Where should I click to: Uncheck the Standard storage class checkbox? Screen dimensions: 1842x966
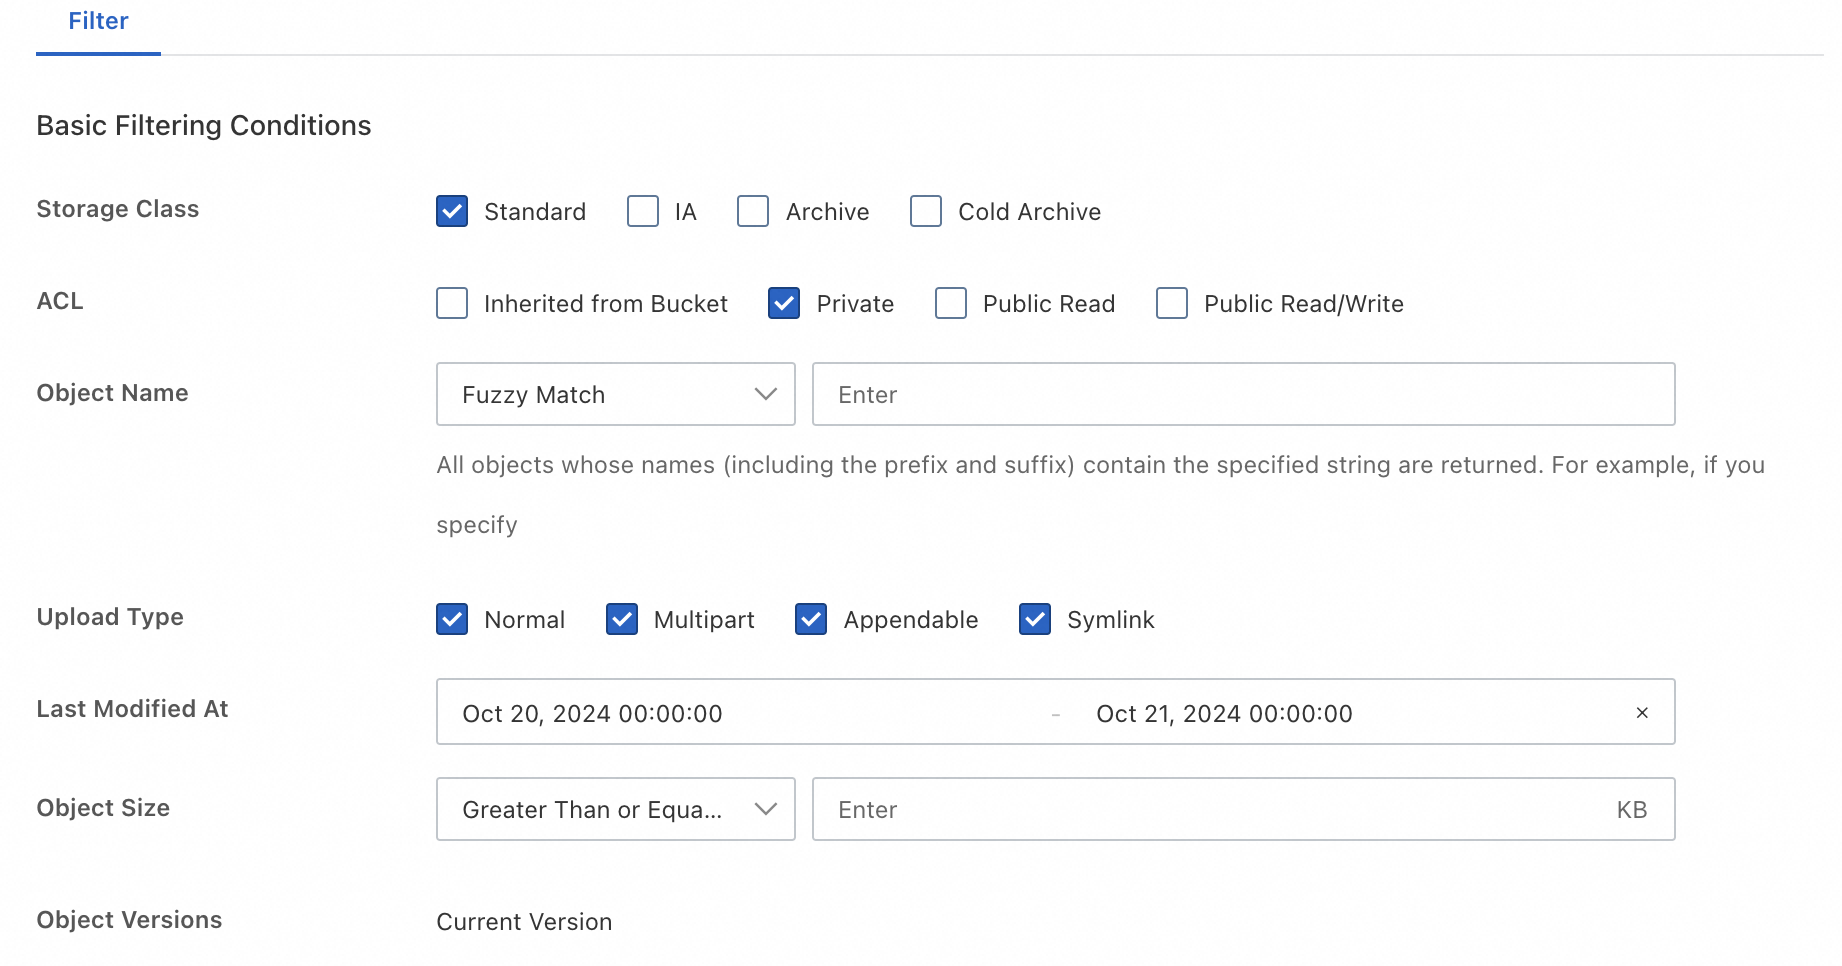click(x=452, y=211)
